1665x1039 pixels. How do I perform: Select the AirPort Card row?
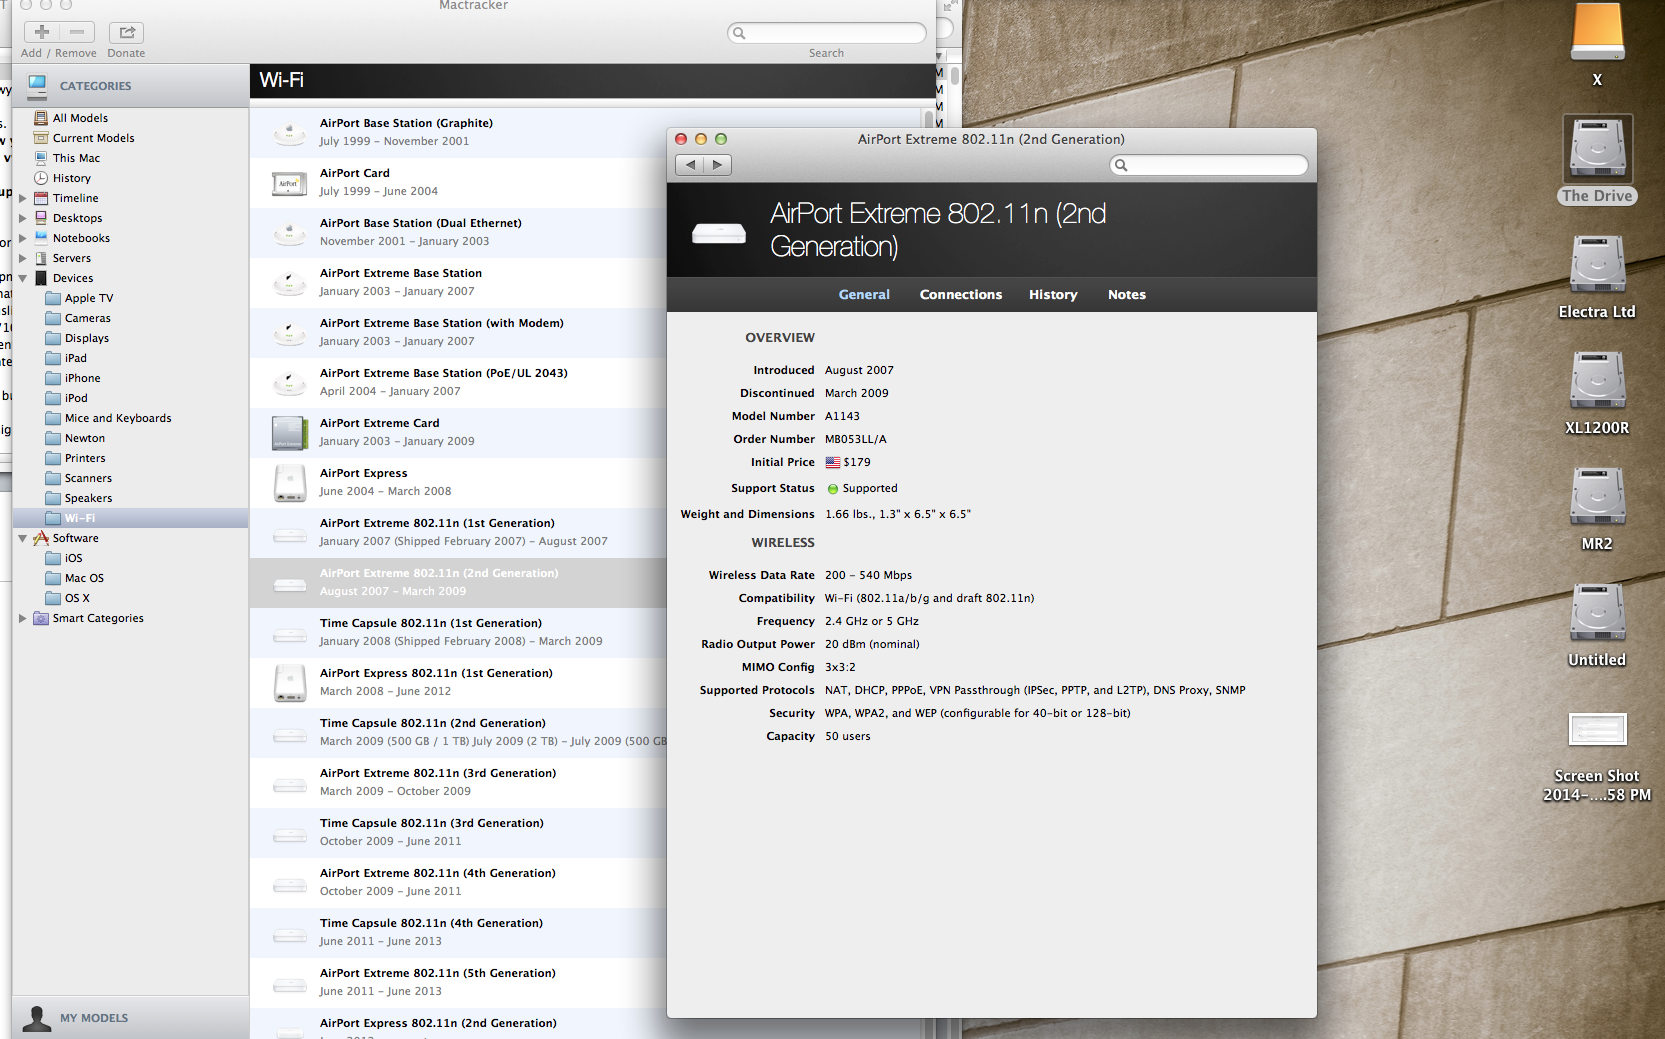pos(458,183)
